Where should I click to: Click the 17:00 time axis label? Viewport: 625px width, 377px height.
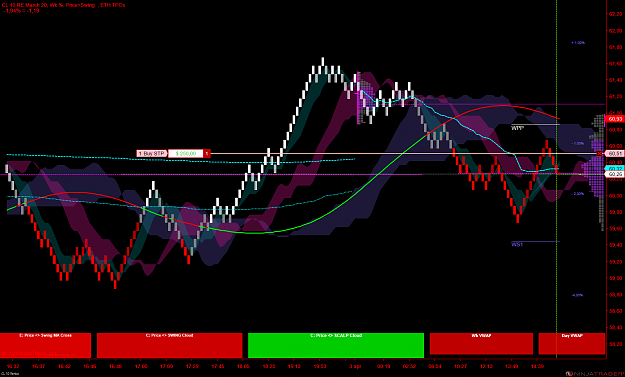tap(141, 366)
